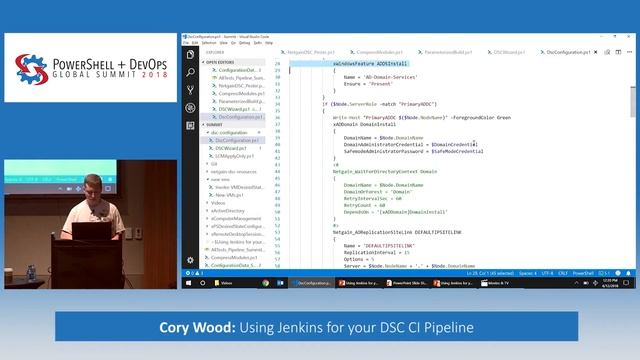640x360 pixels.
Task: Open the Go menu
Action: point(233,43)
